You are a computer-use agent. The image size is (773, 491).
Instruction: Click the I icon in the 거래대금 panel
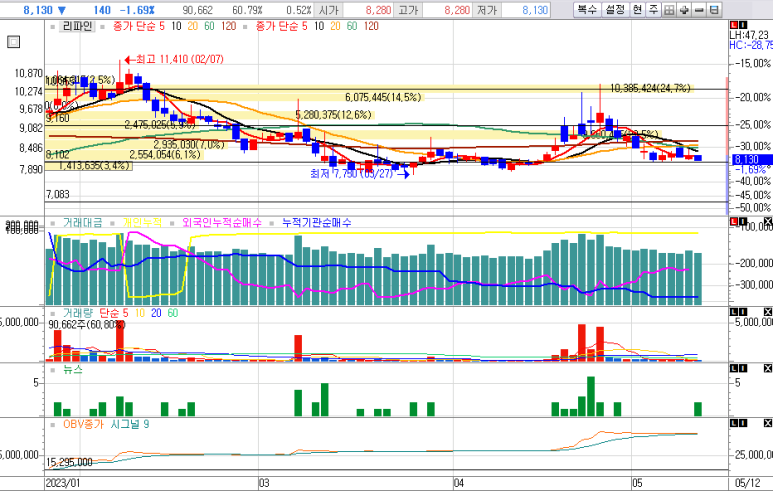coord(743,221)
